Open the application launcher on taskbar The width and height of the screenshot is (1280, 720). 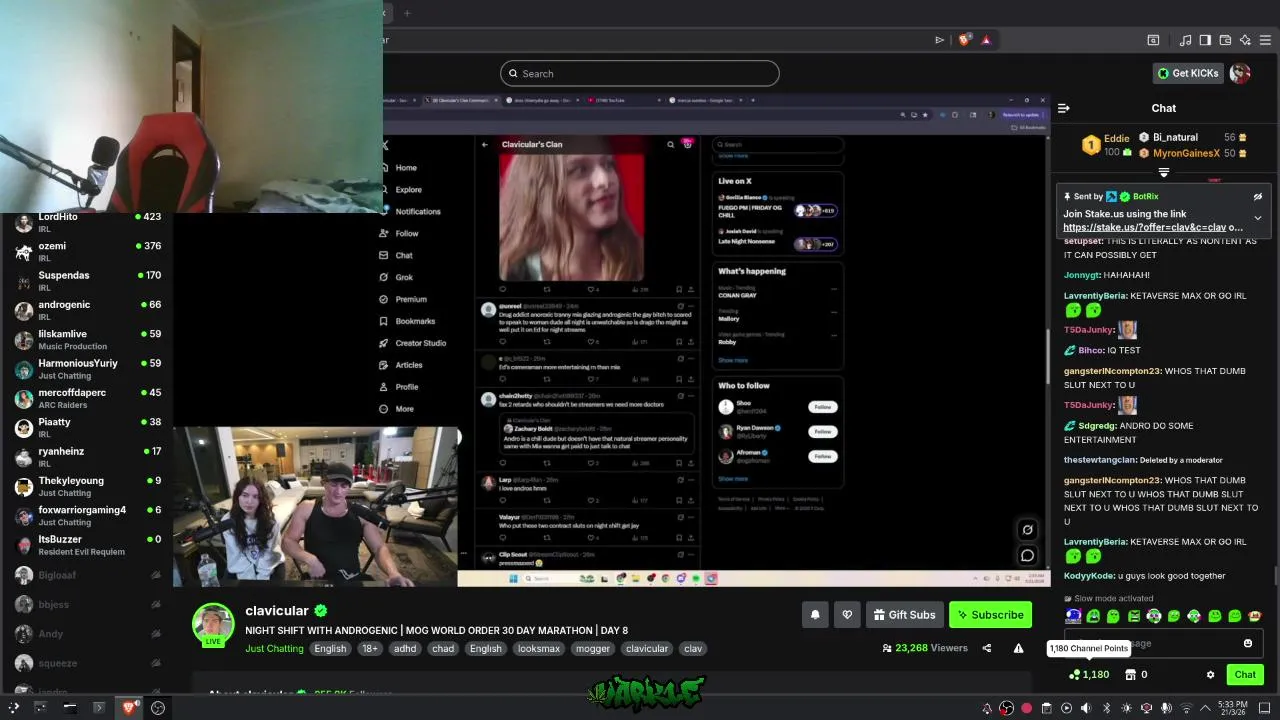coord(13,708)
